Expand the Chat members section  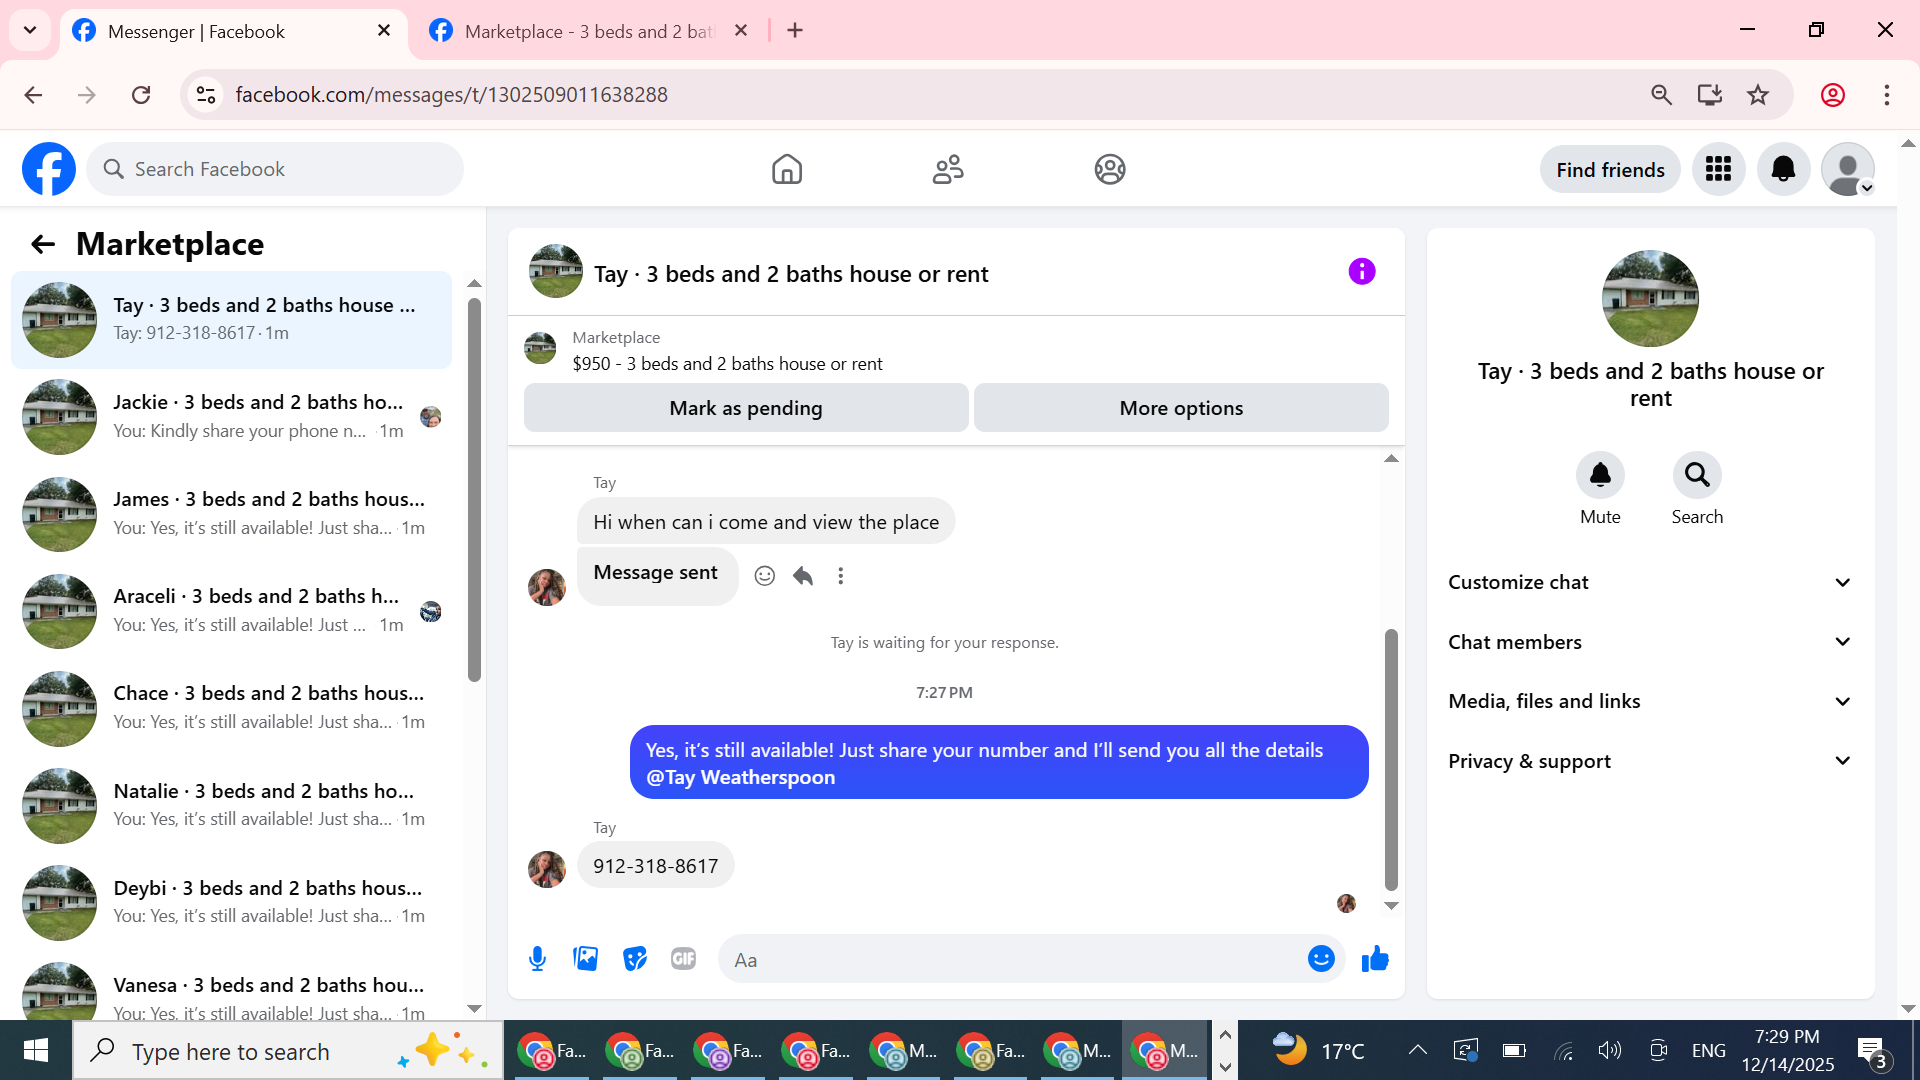(1650, 642)
